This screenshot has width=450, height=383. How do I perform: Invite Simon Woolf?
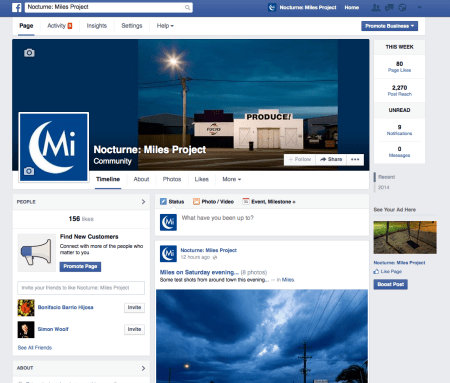[134, 329]
